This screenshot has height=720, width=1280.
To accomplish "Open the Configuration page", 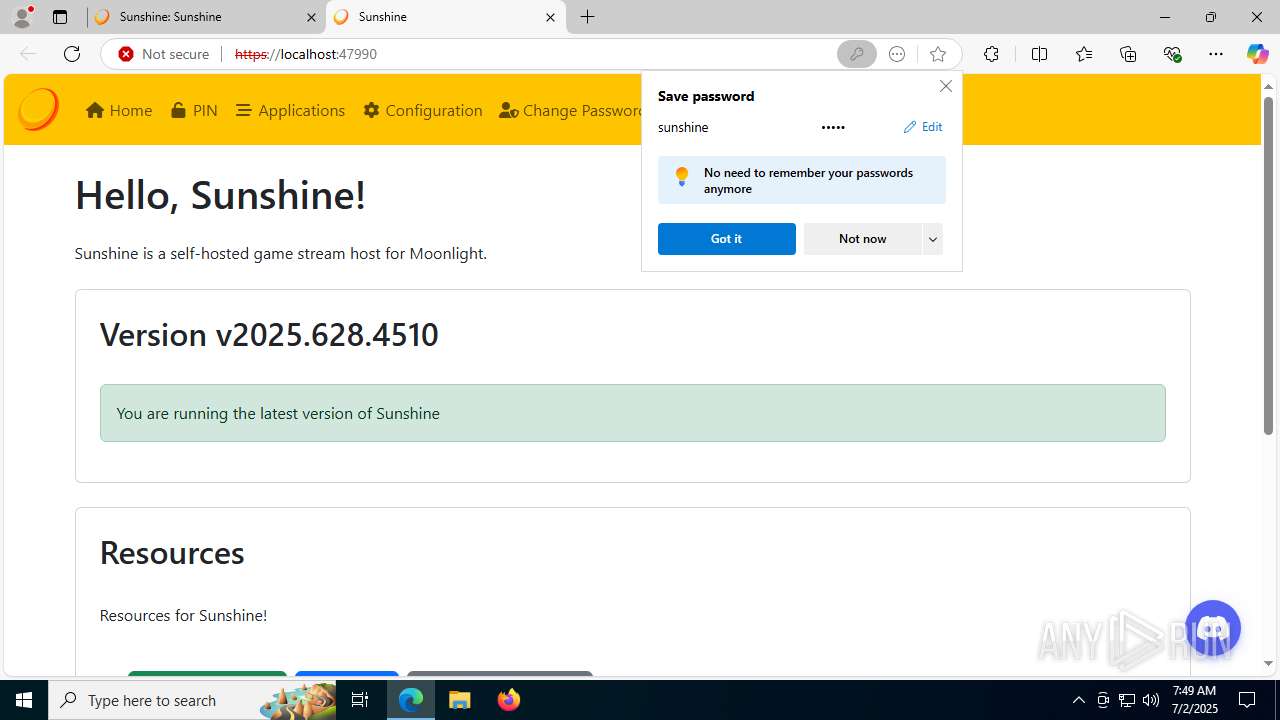I will click(x=423, y=110).
